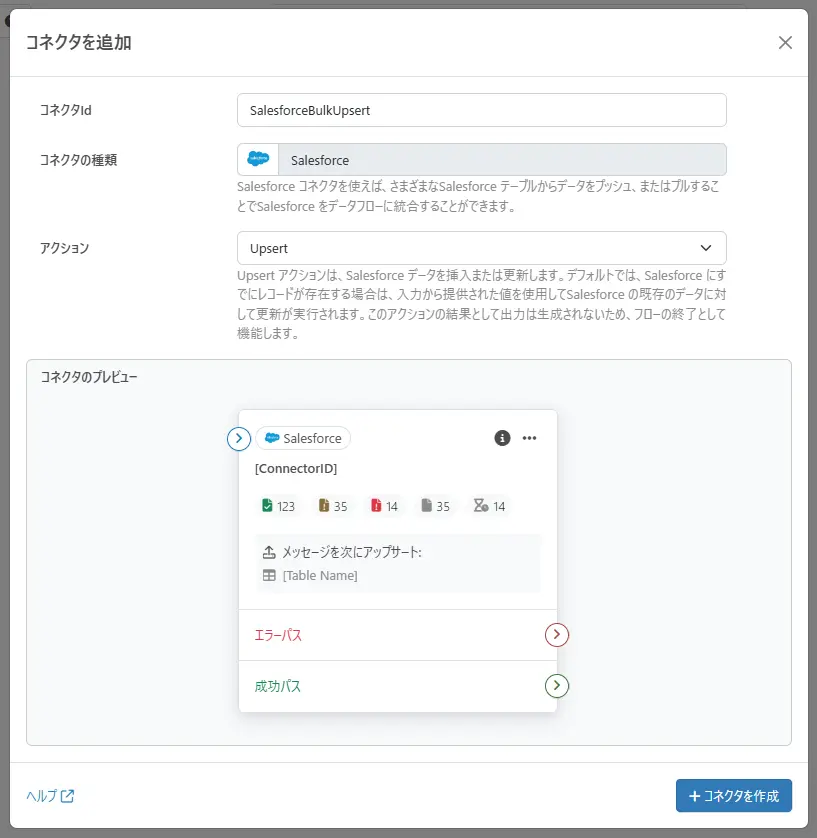Viewport: 817px width, 838px height.
Task: Open the ellipsis menu on the connector card
Action: click(x=530, y=438)
